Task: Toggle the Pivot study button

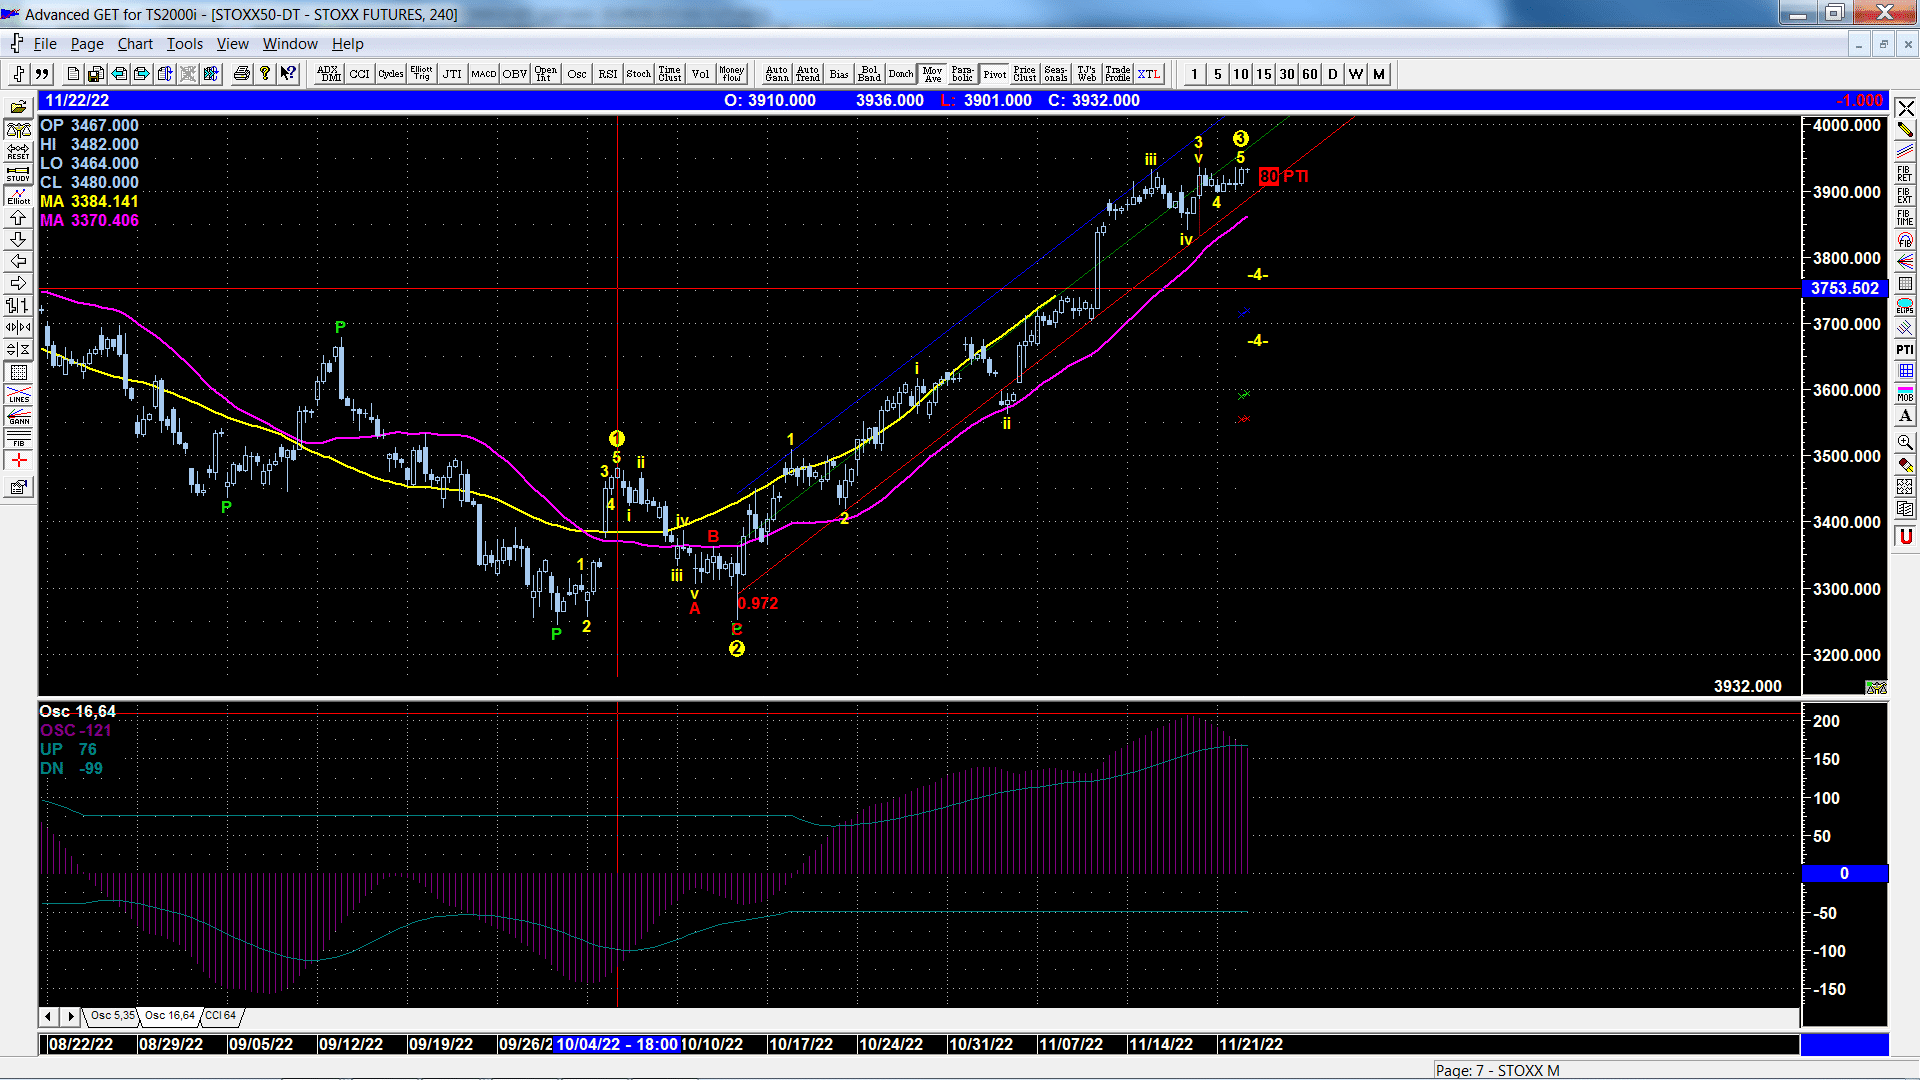Action: [x=994, y=74]
